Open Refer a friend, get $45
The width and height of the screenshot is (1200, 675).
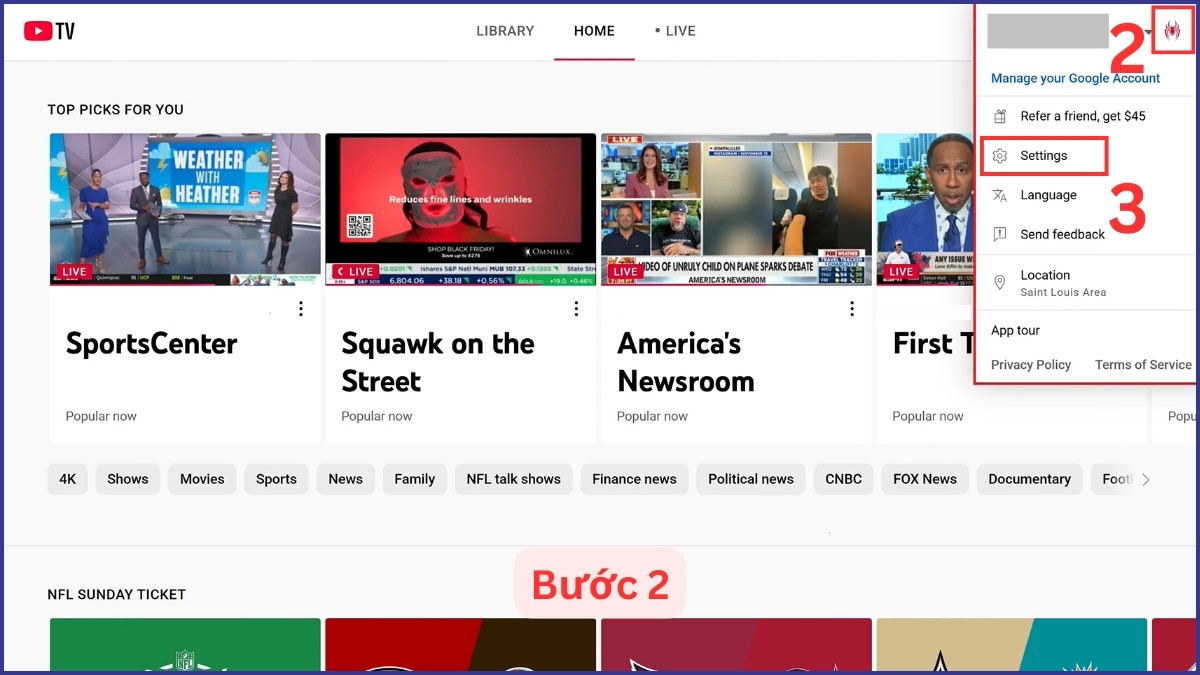[x=1083, y=116]
